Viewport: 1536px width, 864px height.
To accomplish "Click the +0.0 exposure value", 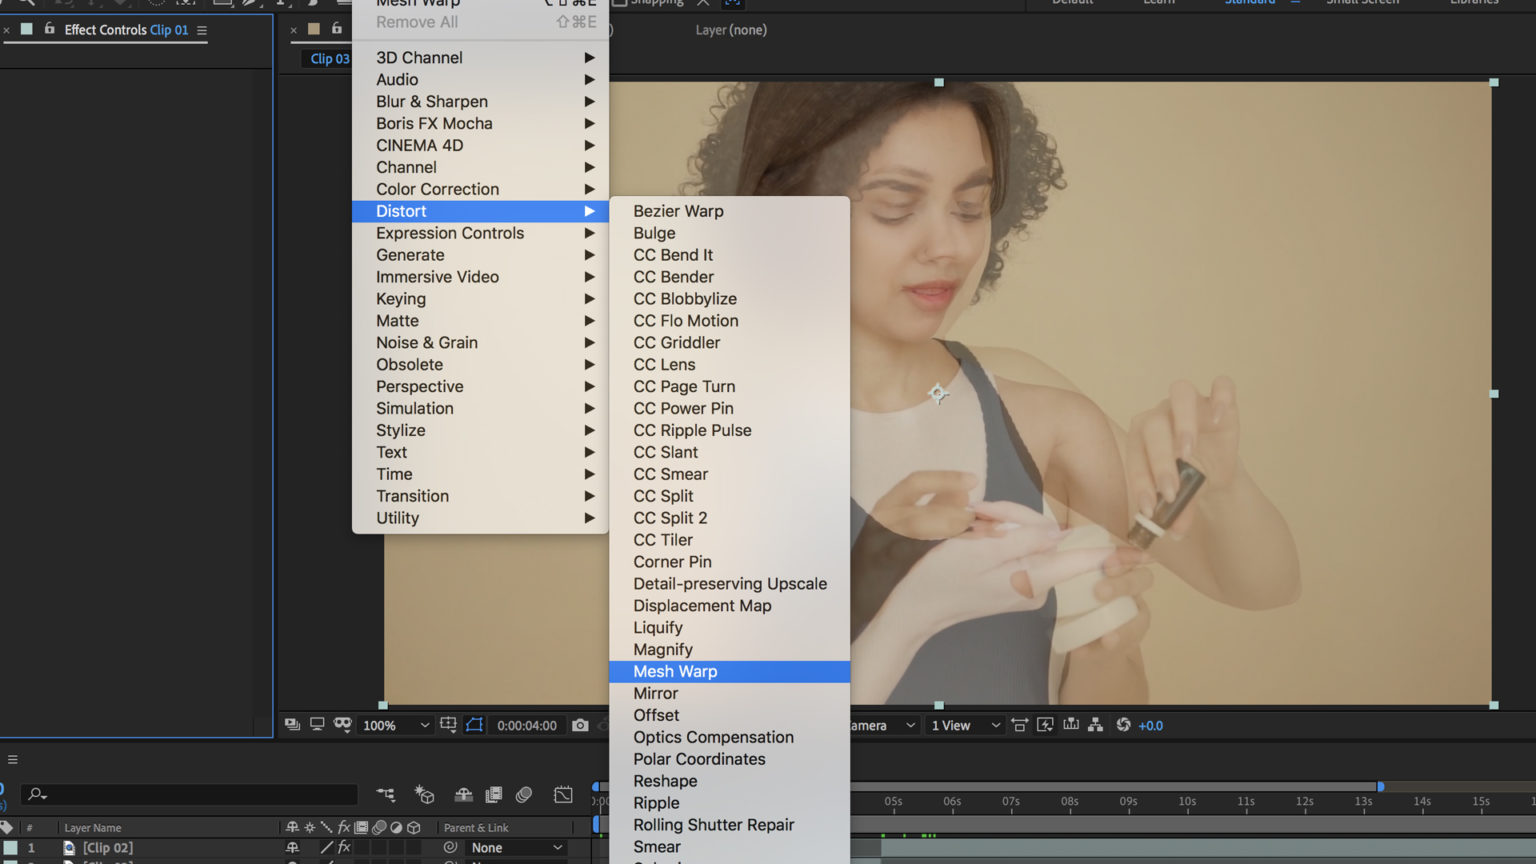I will pyautogui.click(x=1151, y=725).
